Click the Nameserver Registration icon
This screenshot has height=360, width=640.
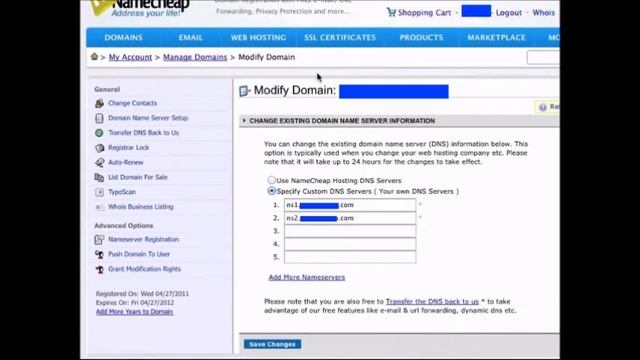click(99, 240)
